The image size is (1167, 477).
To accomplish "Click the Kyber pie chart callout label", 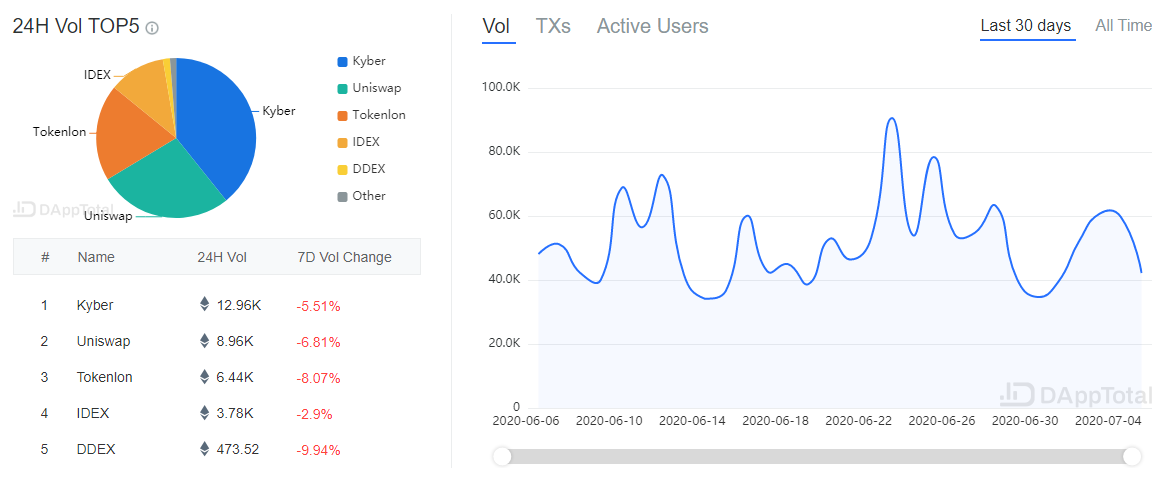I will pos(278,111).
